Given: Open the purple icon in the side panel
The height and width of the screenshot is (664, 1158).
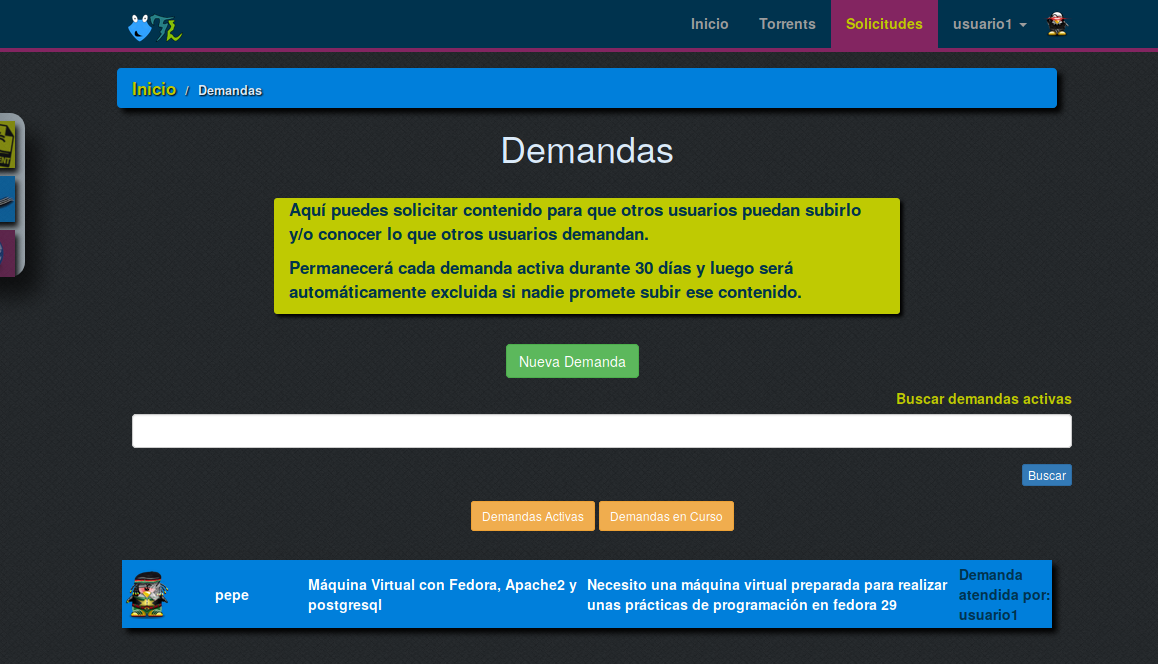Looking at the screenshot, I should (7, 253).
